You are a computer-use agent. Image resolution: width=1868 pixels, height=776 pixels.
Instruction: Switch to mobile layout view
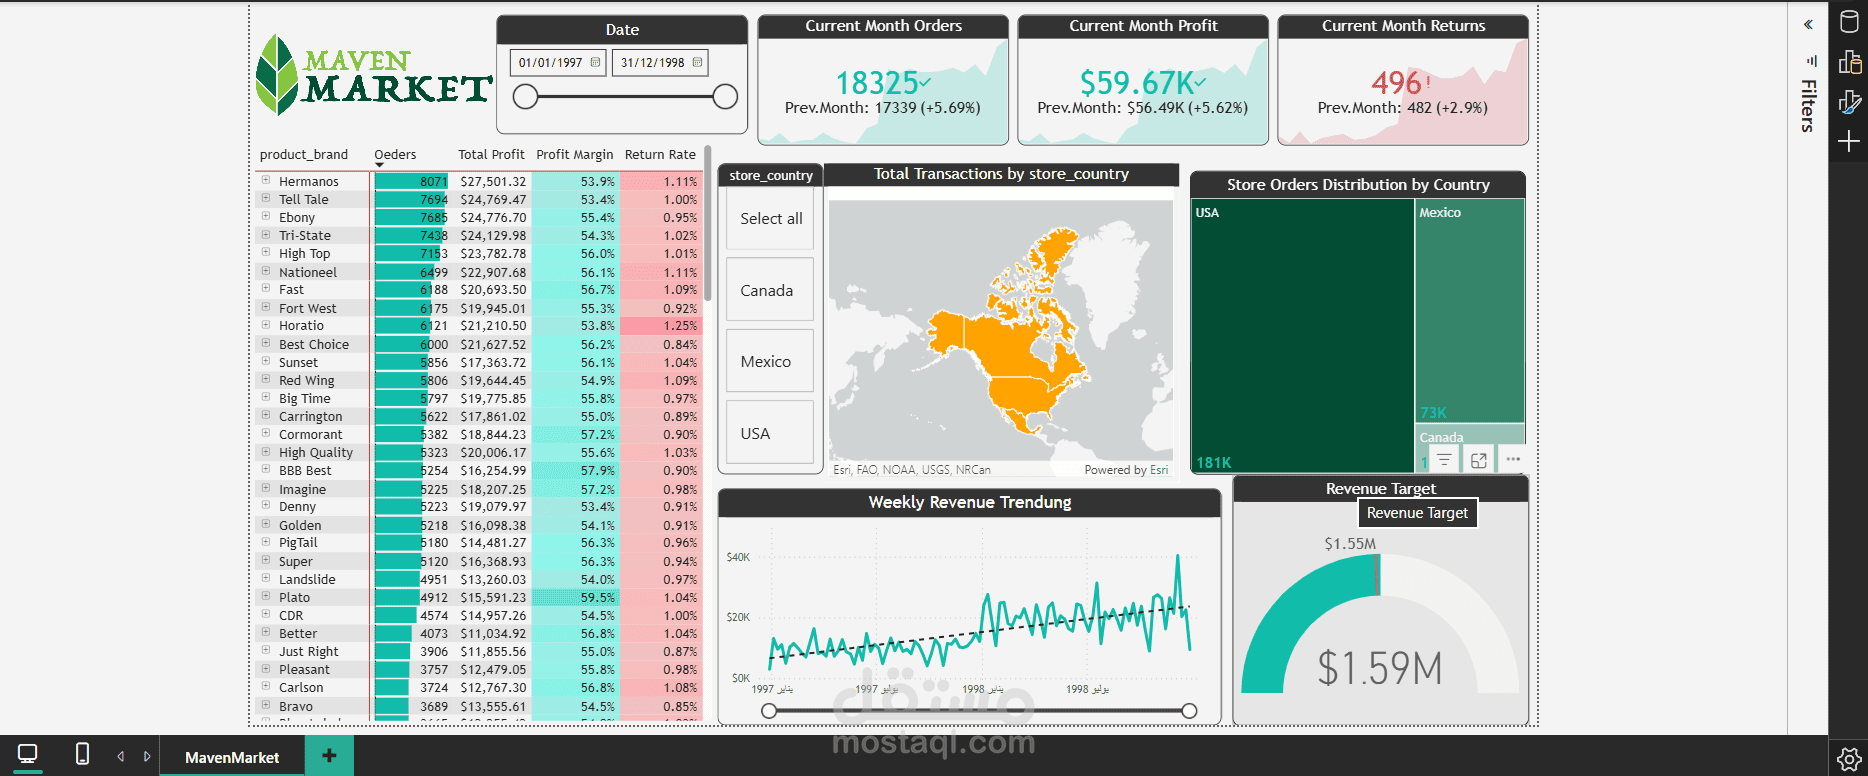click(x=82, y=755)
